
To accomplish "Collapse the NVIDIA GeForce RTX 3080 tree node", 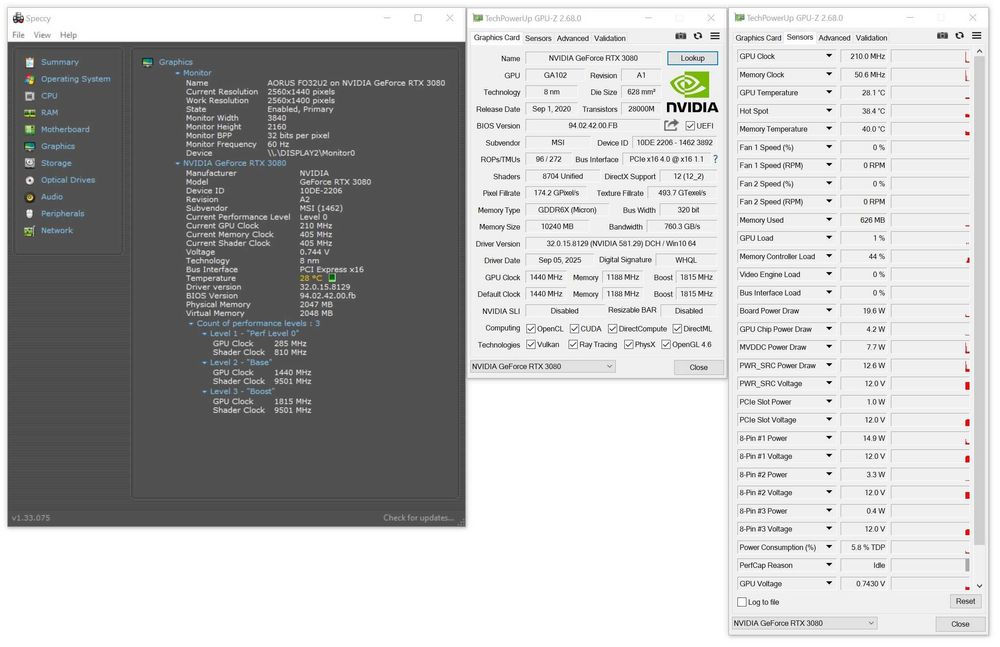I will point(178,163).
